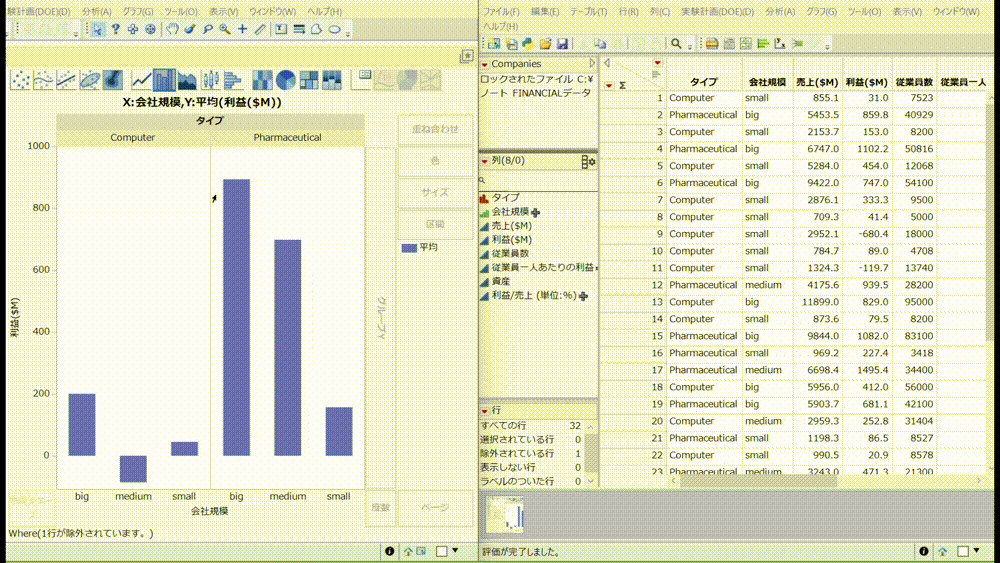The image size is (1000, 563).
Task: Click the Graph Builder thumbnail in bottom panel
Action: point(506,515)
